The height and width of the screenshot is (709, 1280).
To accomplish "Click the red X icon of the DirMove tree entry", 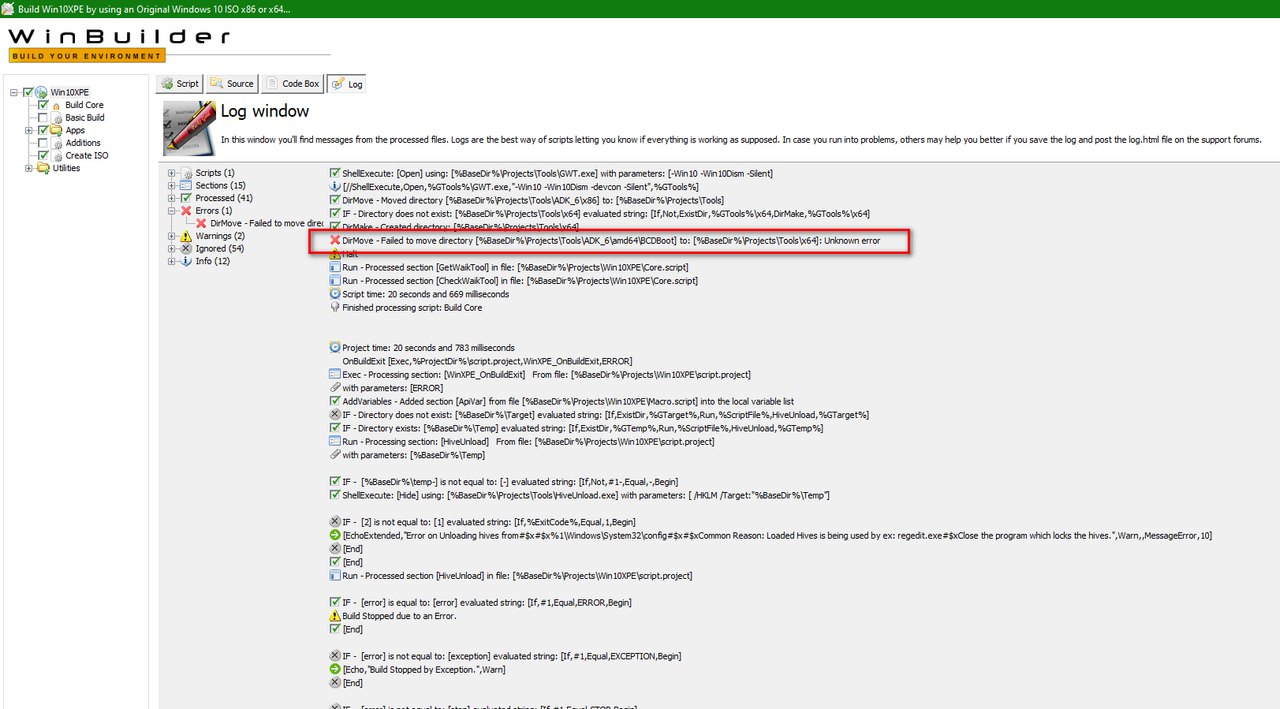I will 201,223.
